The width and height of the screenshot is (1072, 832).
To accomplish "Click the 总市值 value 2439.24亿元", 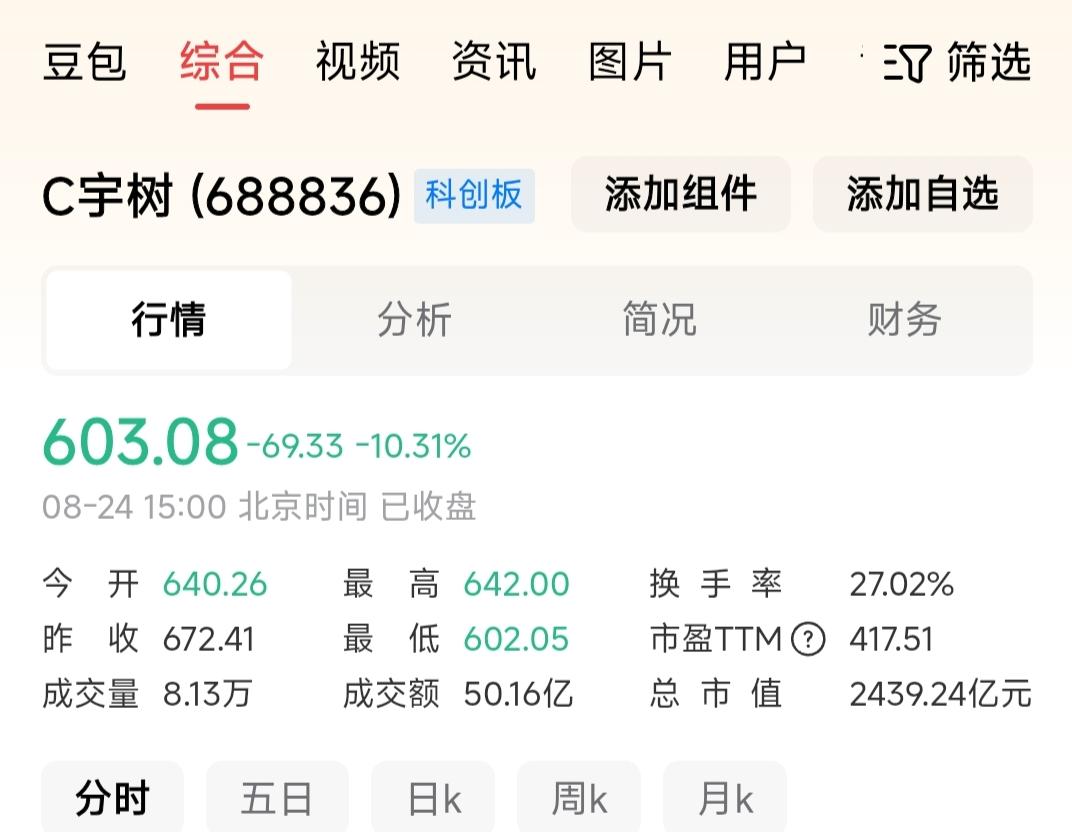I will pyautogui.click(x=941, y=695).
